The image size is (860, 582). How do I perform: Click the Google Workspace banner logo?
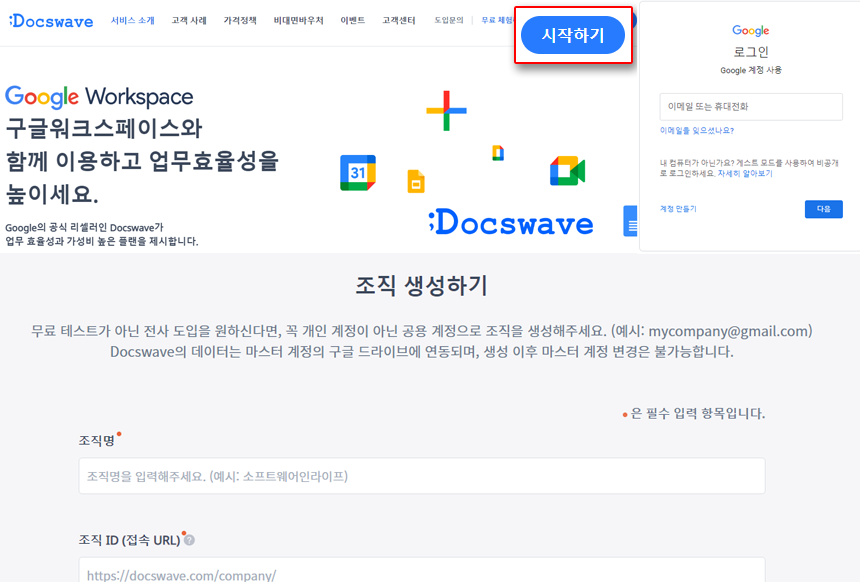(x=99, y=97)
